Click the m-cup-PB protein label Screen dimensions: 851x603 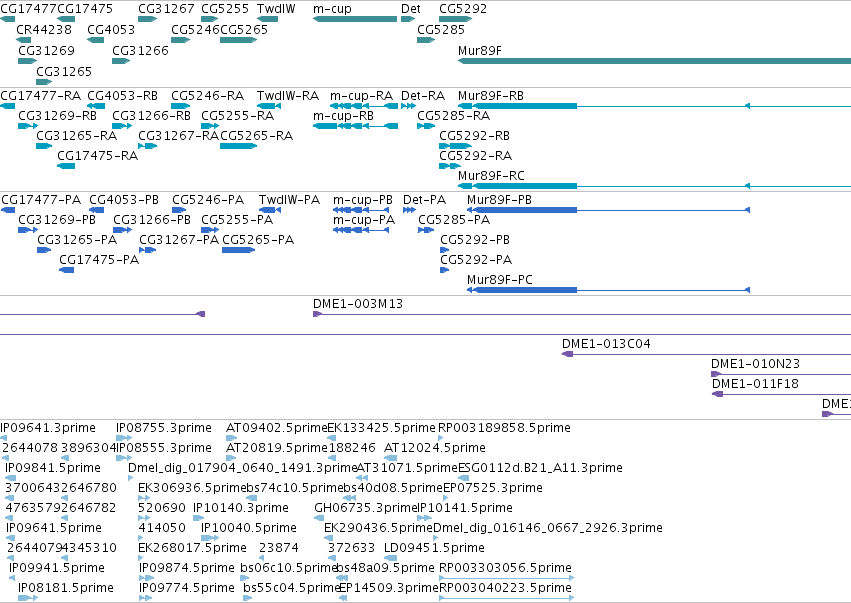(363, 200)
